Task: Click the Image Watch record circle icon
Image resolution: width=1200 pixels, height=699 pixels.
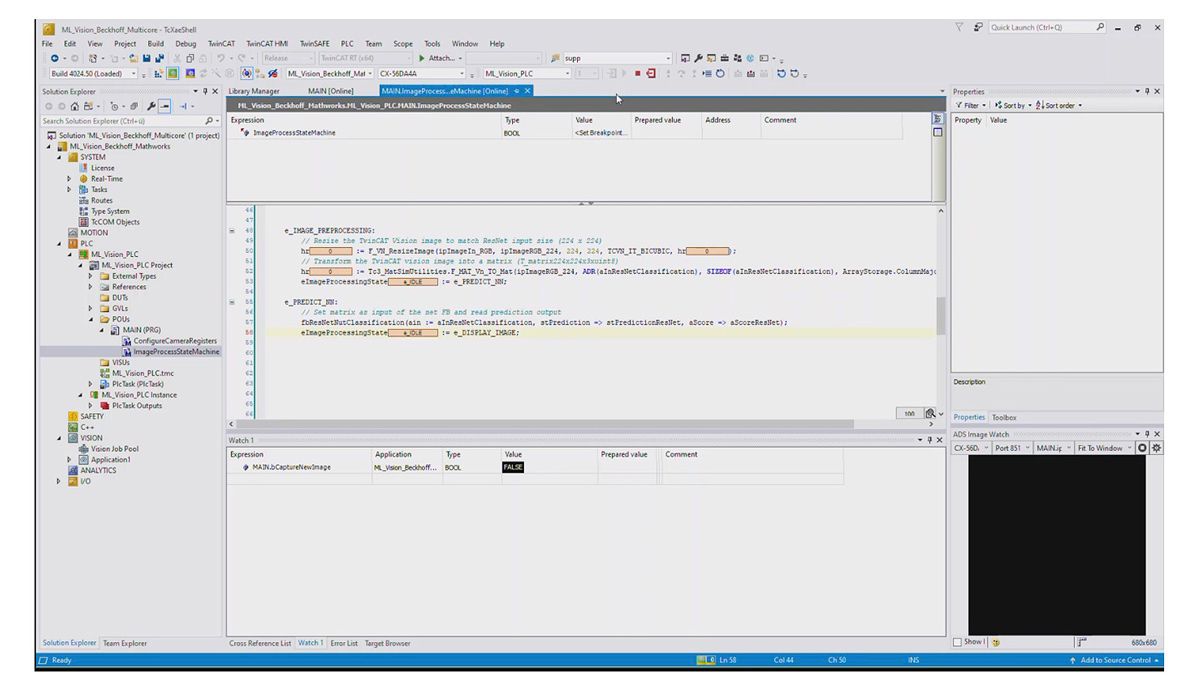Action: coord(1142,447)
